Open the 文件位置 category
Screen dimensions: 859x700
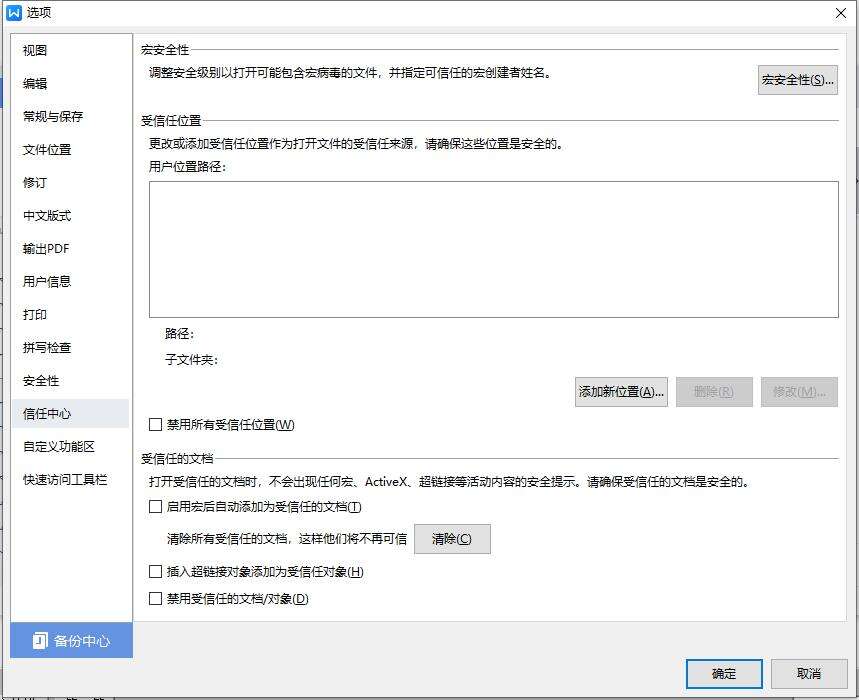coord(47,150)
